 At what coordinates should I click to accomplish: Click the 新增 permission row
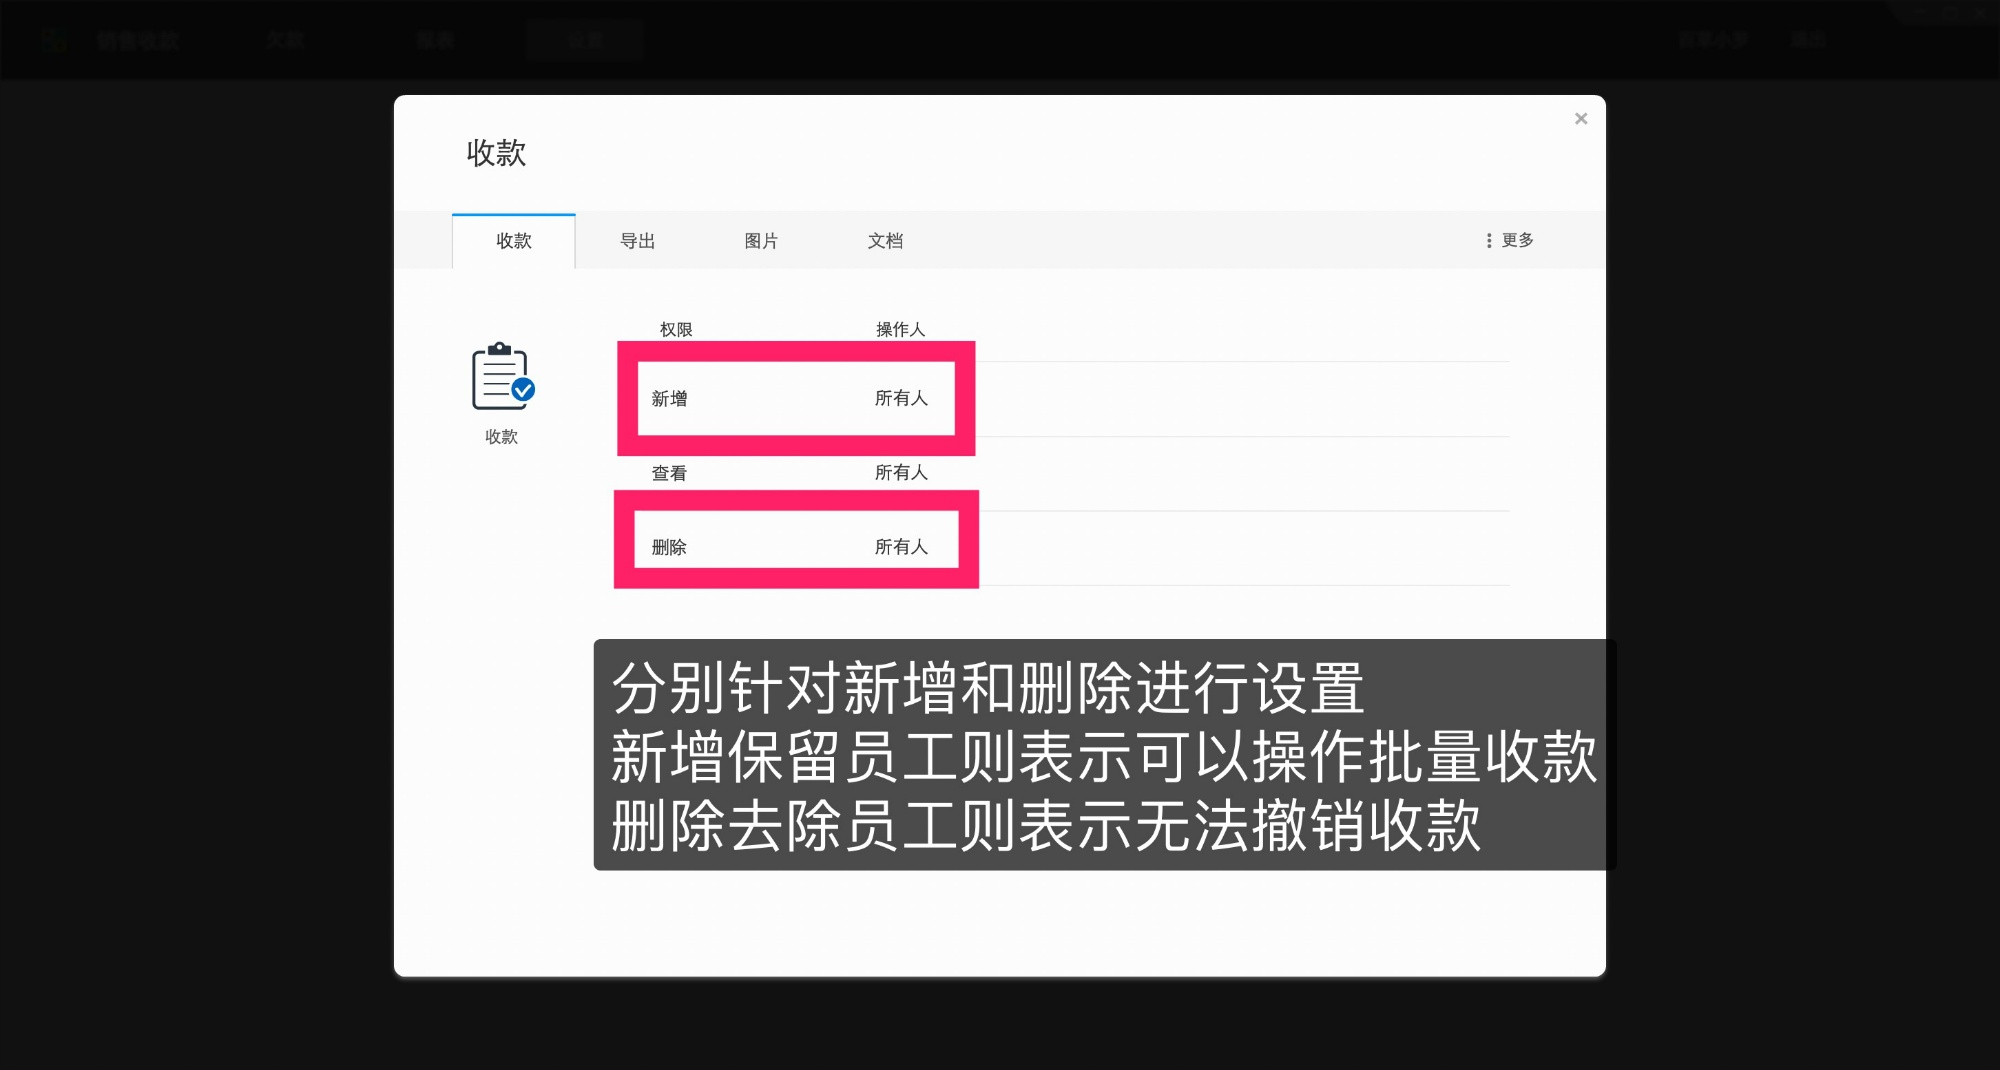pyautogui.click(x=667, y=398)
